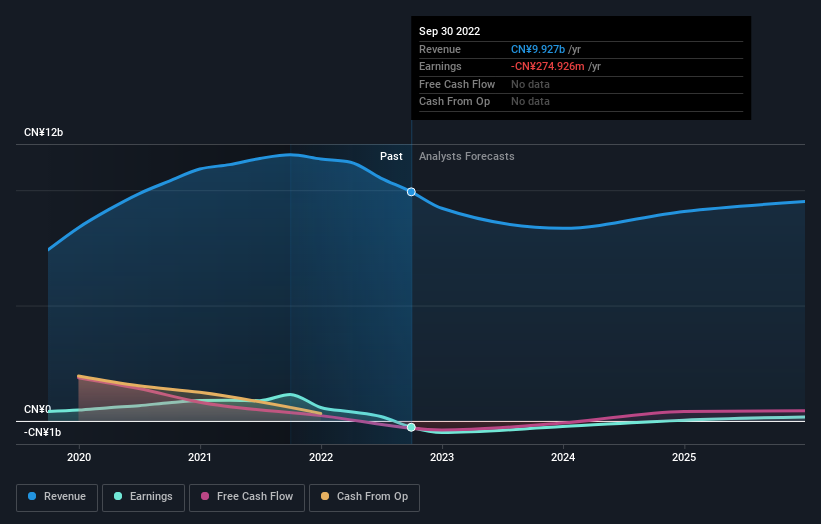Click the CN¥0 y-axis label

(x=38, y=409)
